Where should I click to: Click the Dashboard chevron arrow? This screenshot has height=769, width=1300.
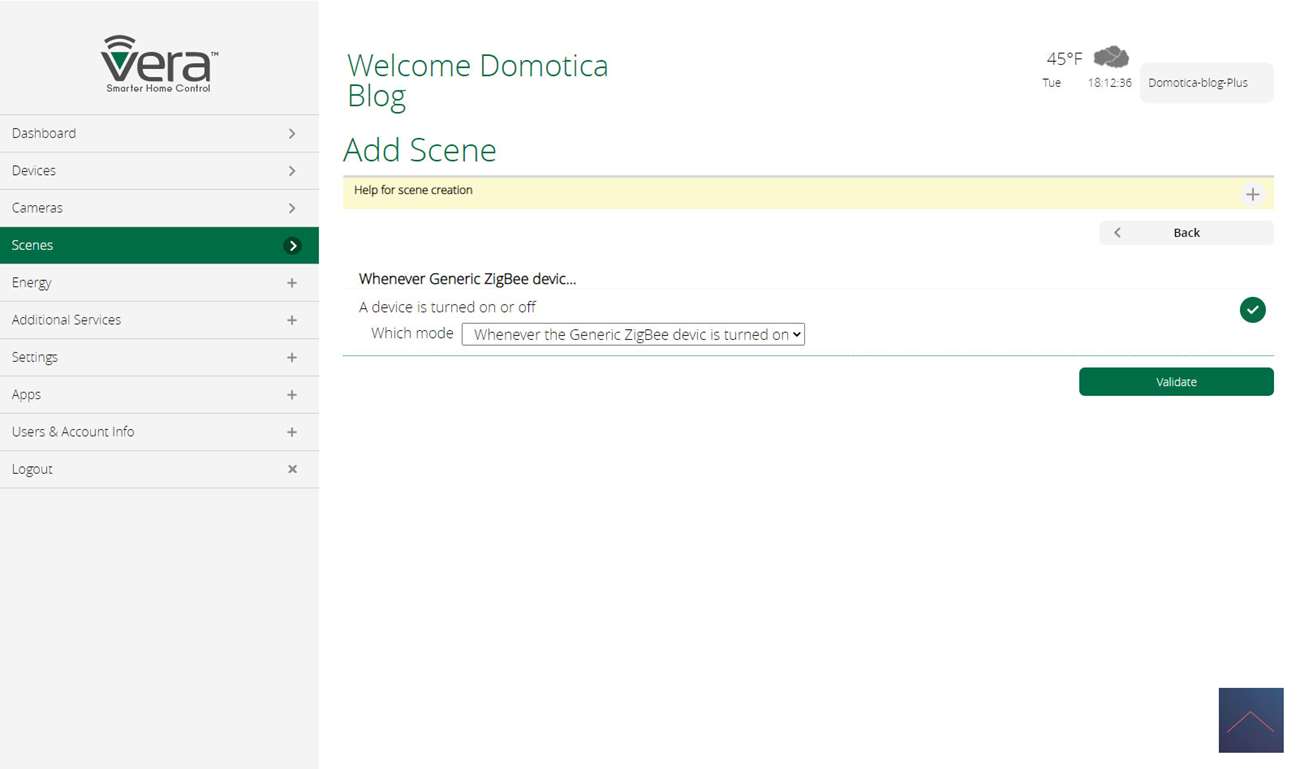(x=292, y=133)
